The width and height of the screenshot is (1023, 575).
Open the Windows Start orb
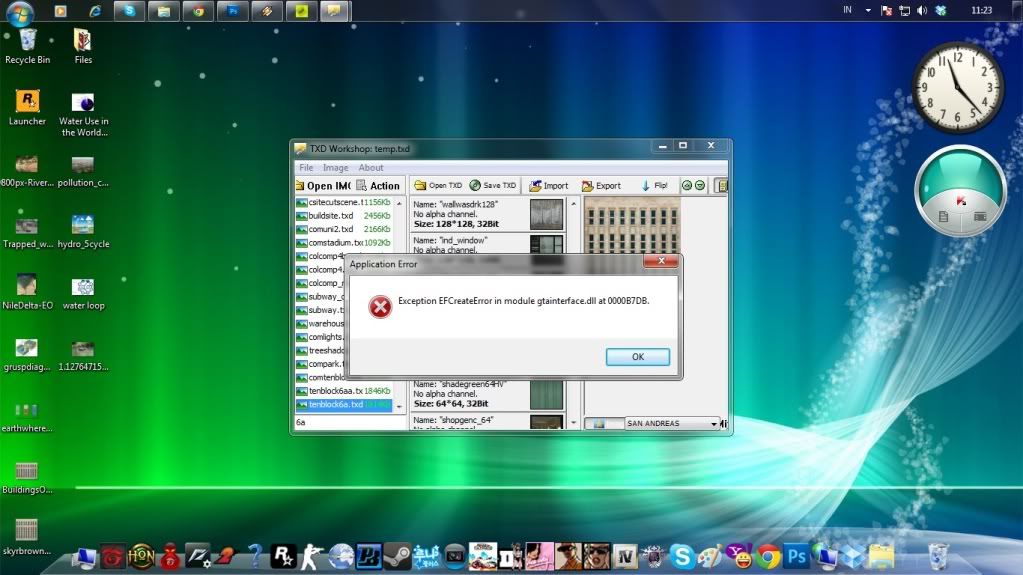tap(20, 12)
